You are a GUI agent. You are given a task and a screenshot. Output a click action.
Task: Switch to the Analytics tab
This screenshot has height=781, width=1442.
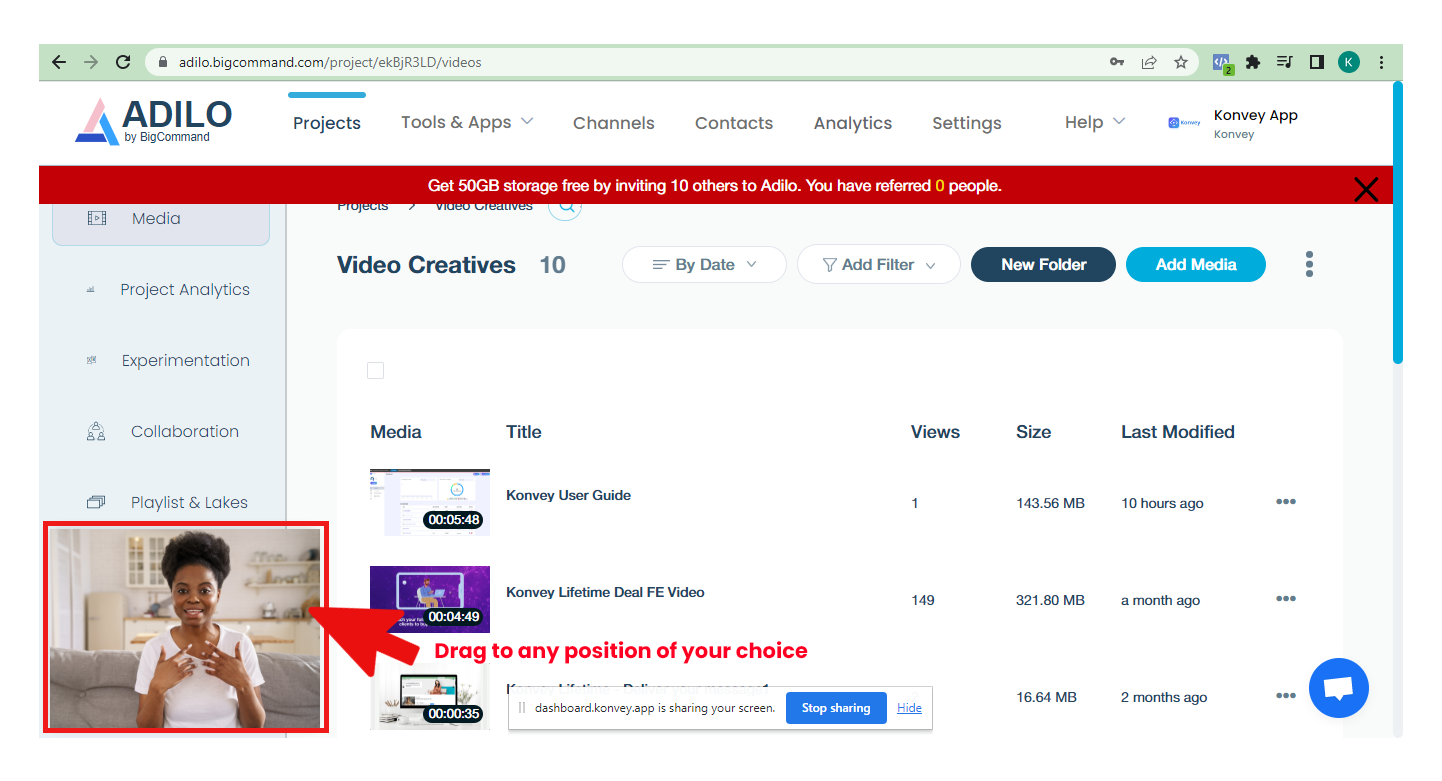pyautogui.click(x=853, y=123)
